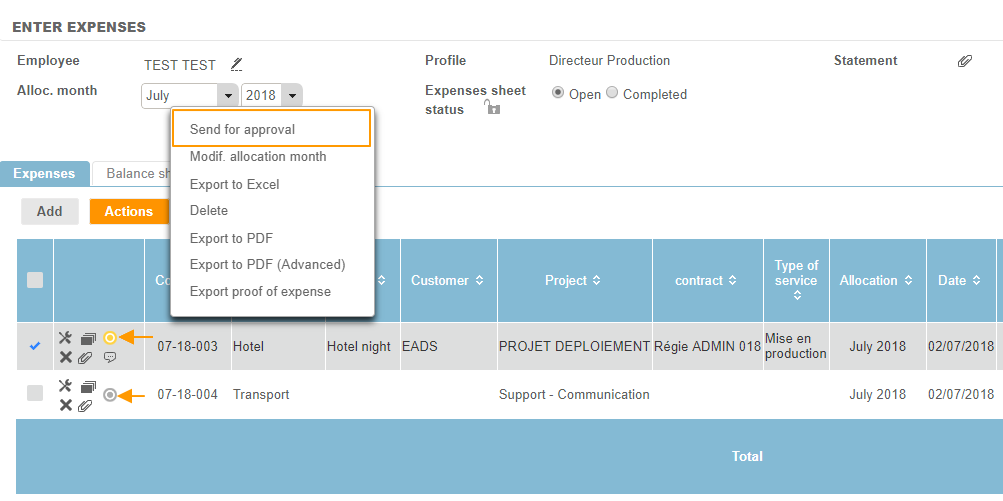
Task: Tick the checkbox for the Transport expense
Action: pos(35,394)
